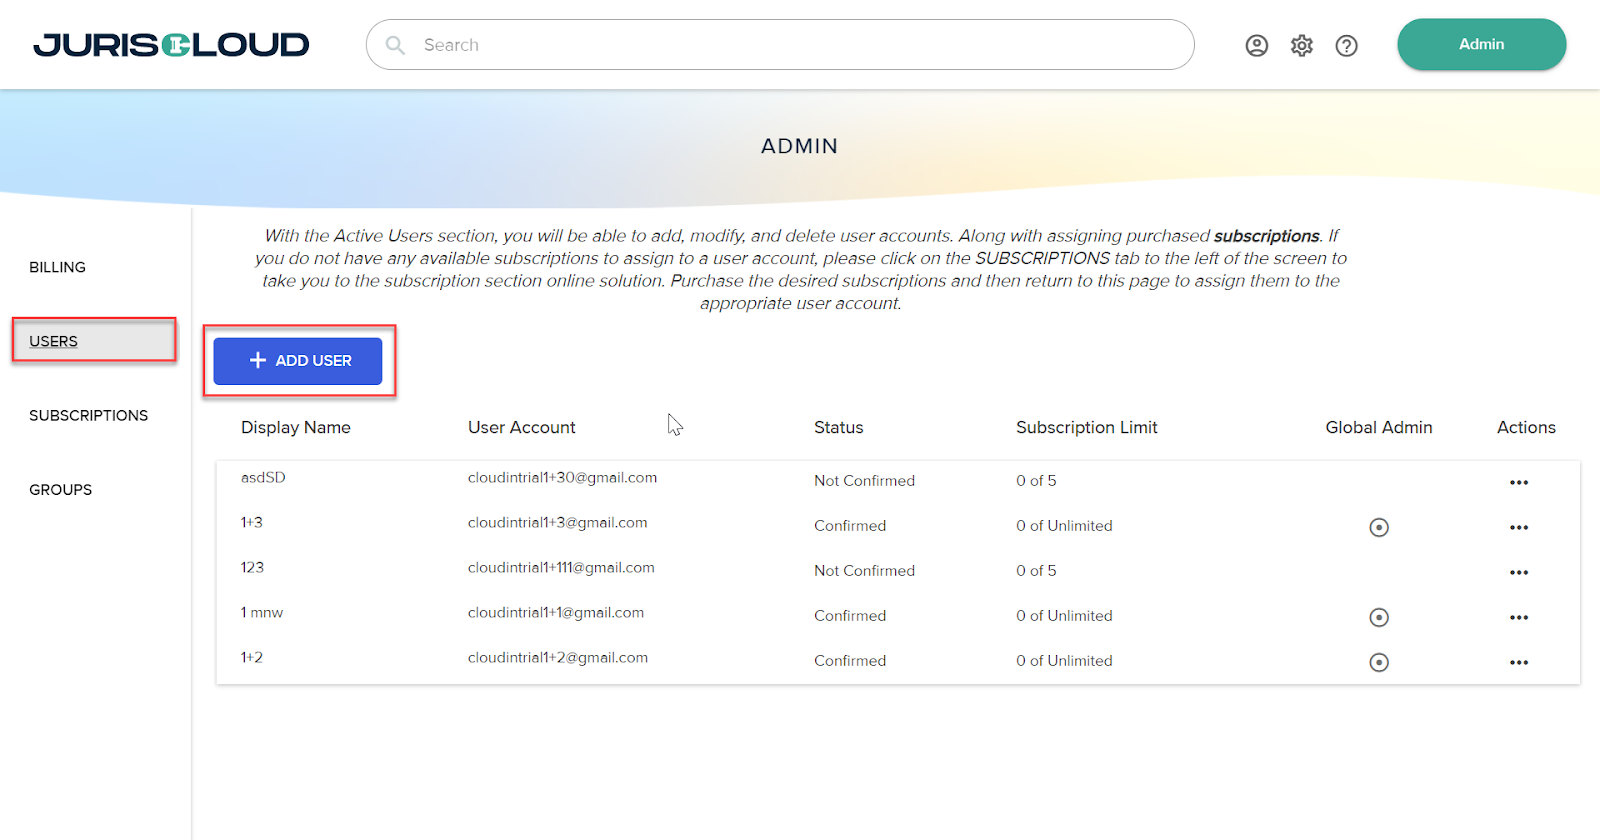Image resolution: width=1600 pixels, height=840 pixels.
Task: Click the Add User button
Action: tap(298, 361)
